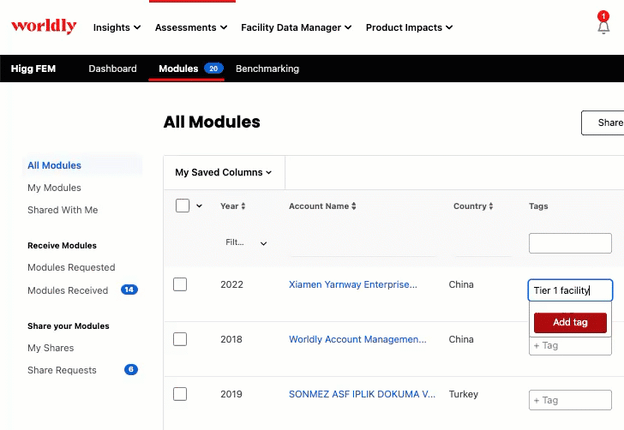The width and height of the screenshot is (624, 430).
Task: Toggle the select-all checkbox in header
Action: point(182,206)
